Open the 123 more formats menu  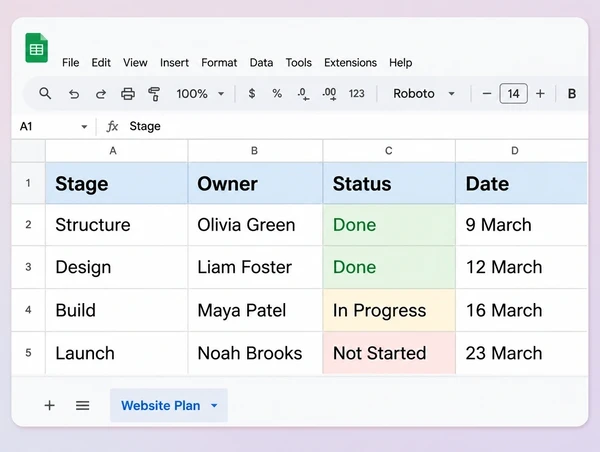pyautogui.click(x=356, y=94)
